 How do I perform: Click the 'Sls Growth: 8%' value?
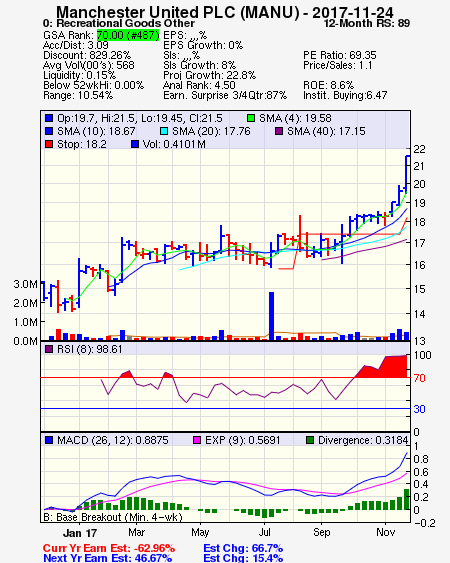coord(199,65)
